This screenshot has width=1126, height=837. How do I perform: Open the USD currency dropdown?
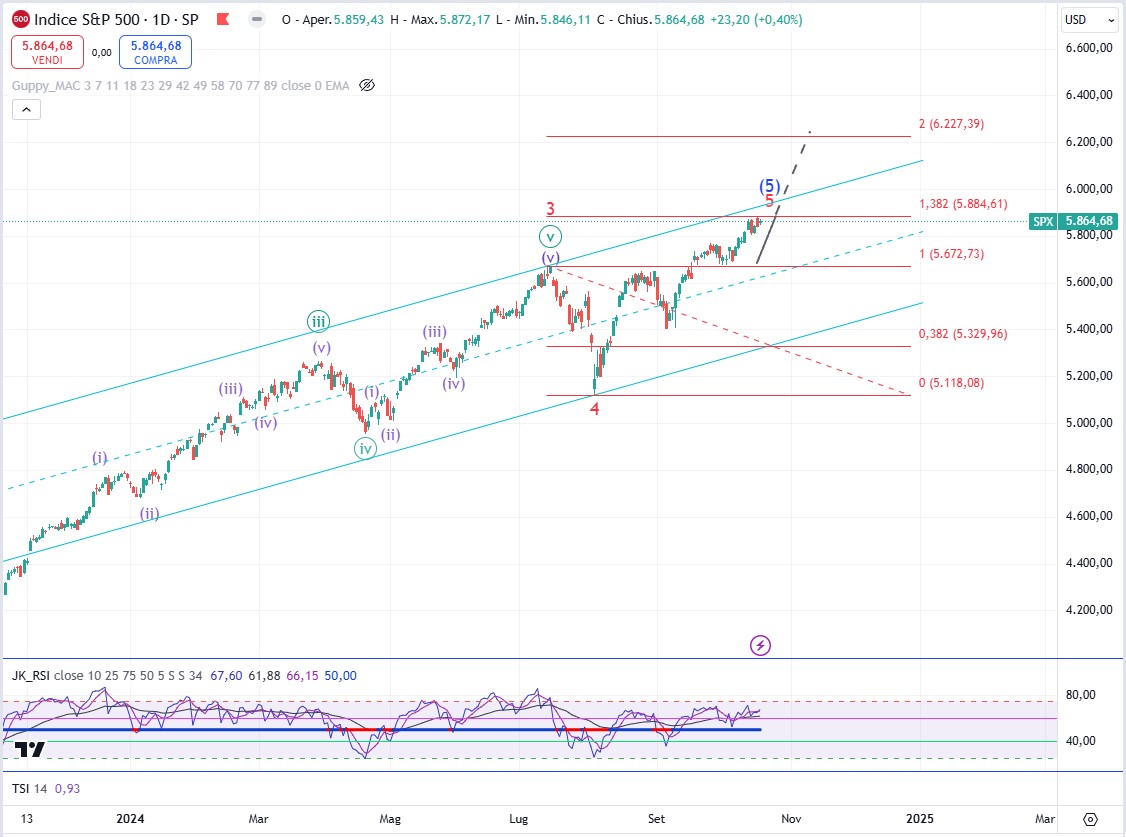(x=1089, y=20)
